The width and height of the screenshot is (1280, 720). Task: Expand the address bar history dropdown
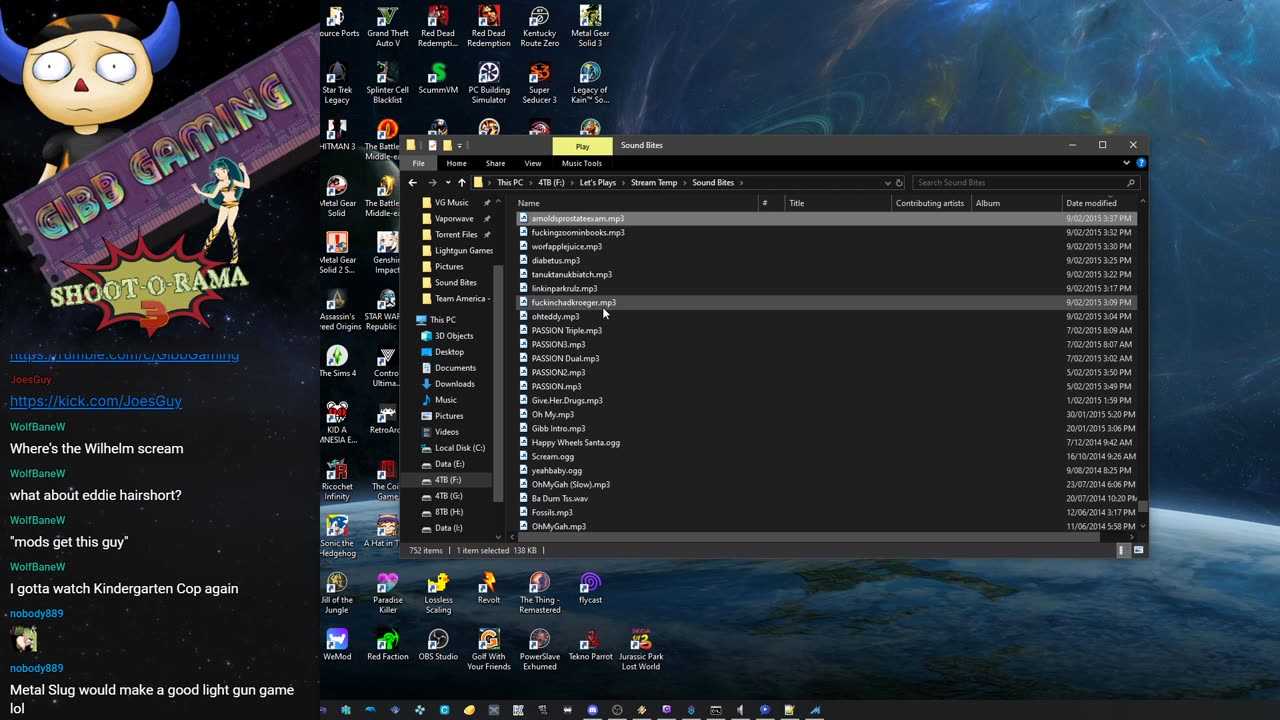887,183
